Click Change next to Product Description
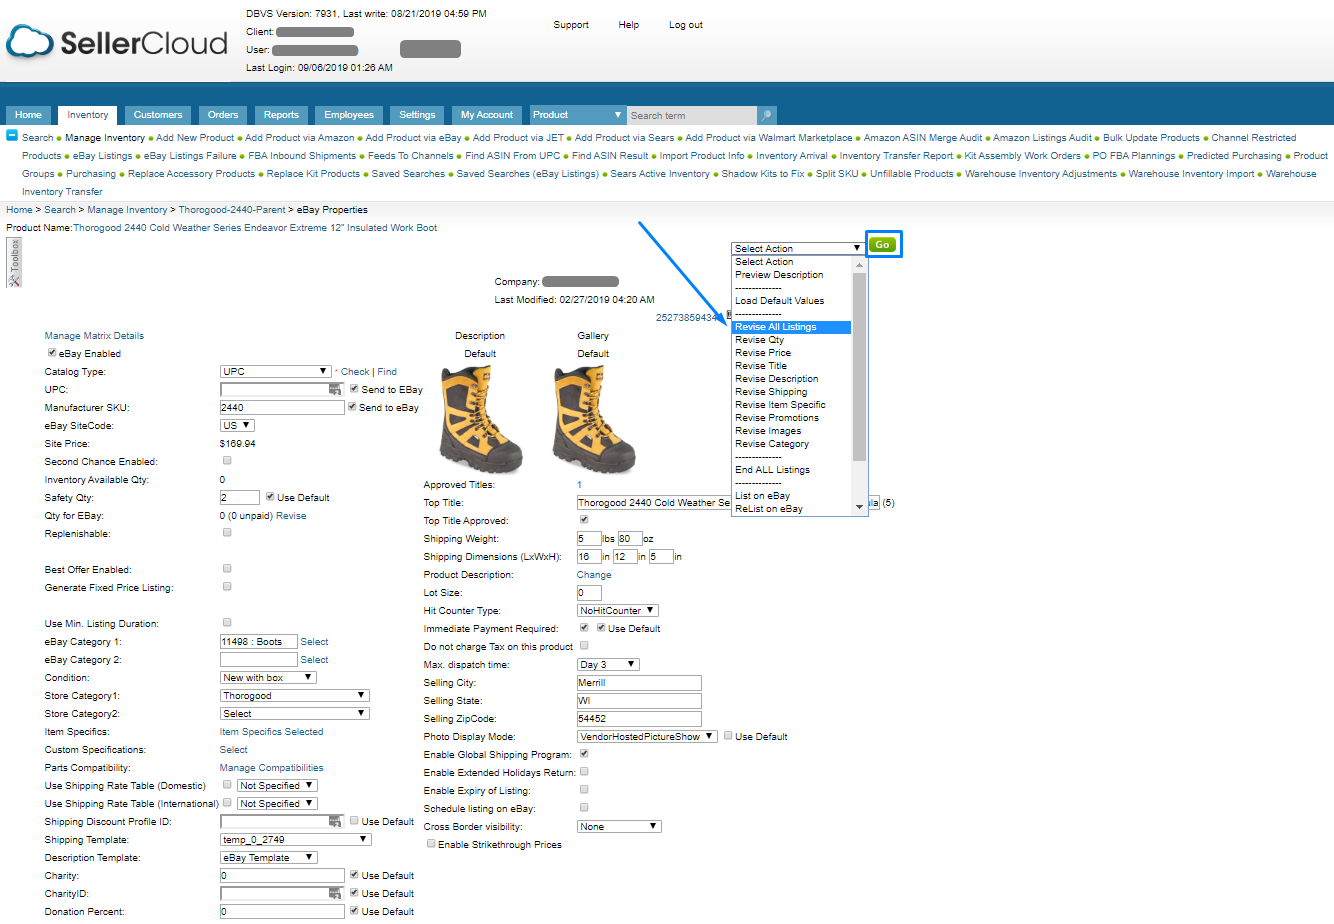 pyautogui.click(x=594, y=575)
